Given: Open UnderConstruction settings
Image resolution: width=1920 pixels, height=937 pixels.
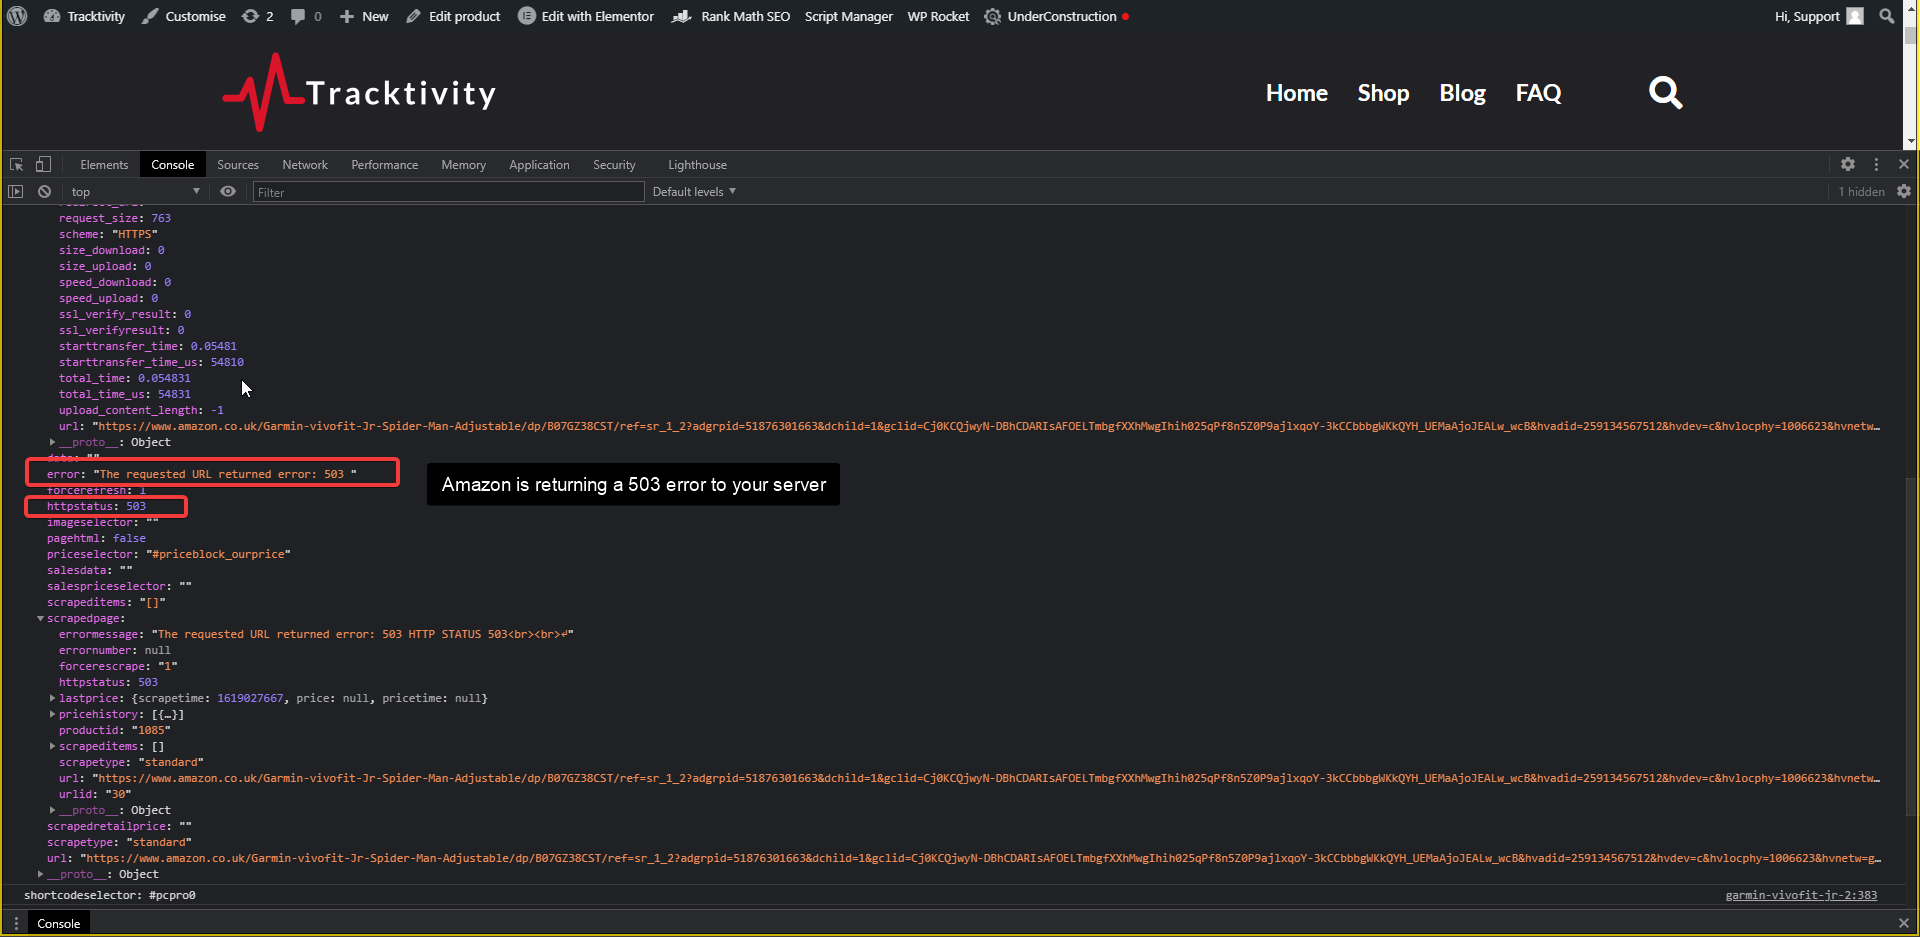Looking at the screenshot, I should click(1056, 16).
